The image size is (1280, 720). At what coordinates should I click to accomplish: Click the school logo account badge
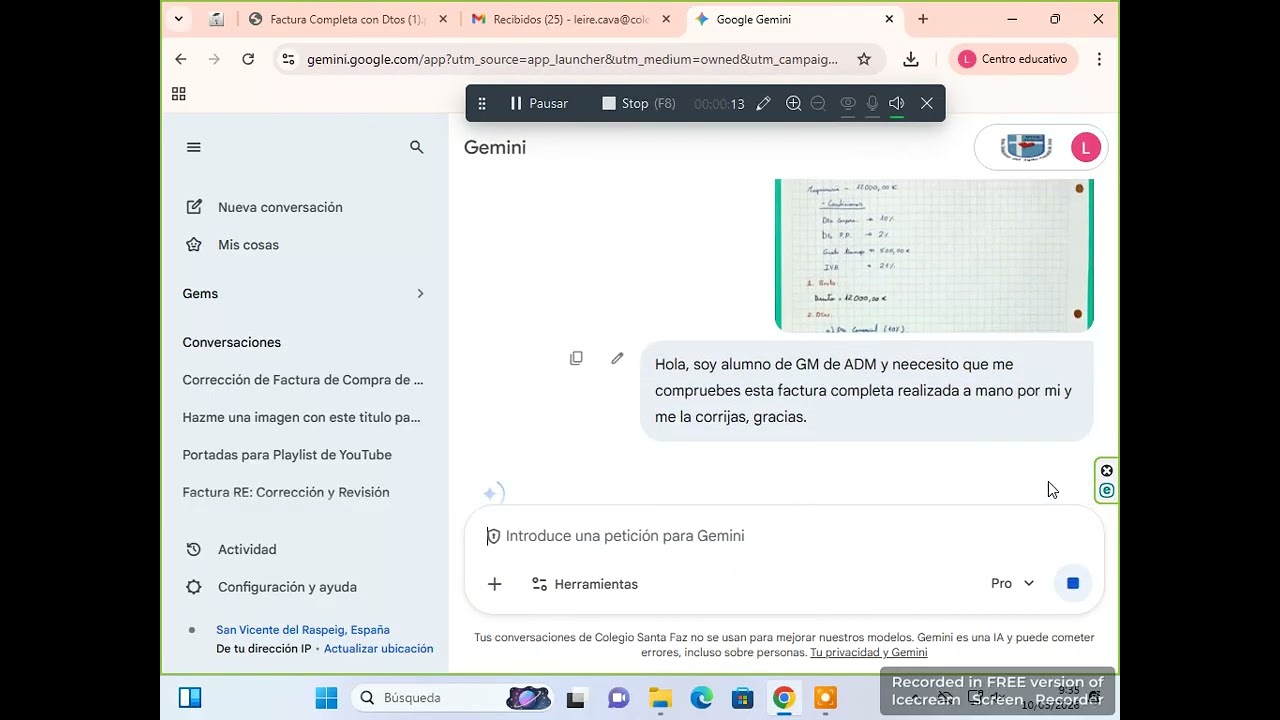tap(1026, 148)
